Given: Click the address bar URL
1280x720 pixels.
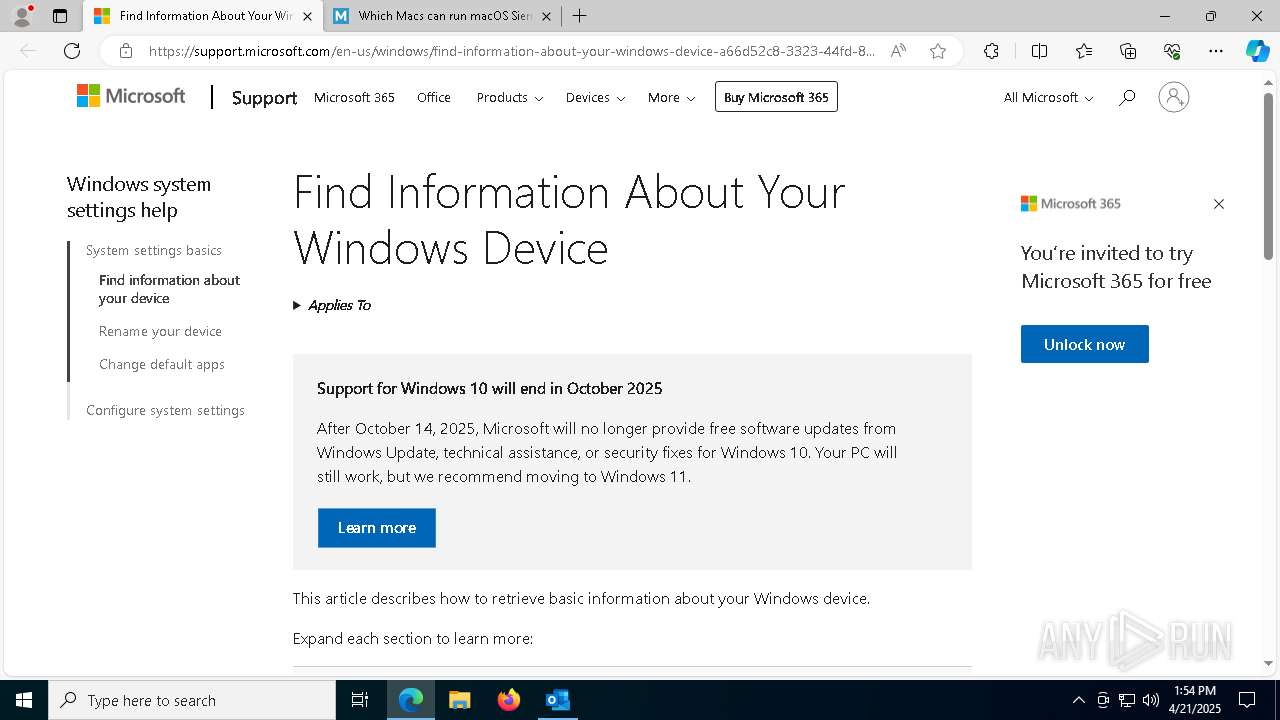Looking at the screenshot, I should (x=512, y=51).
